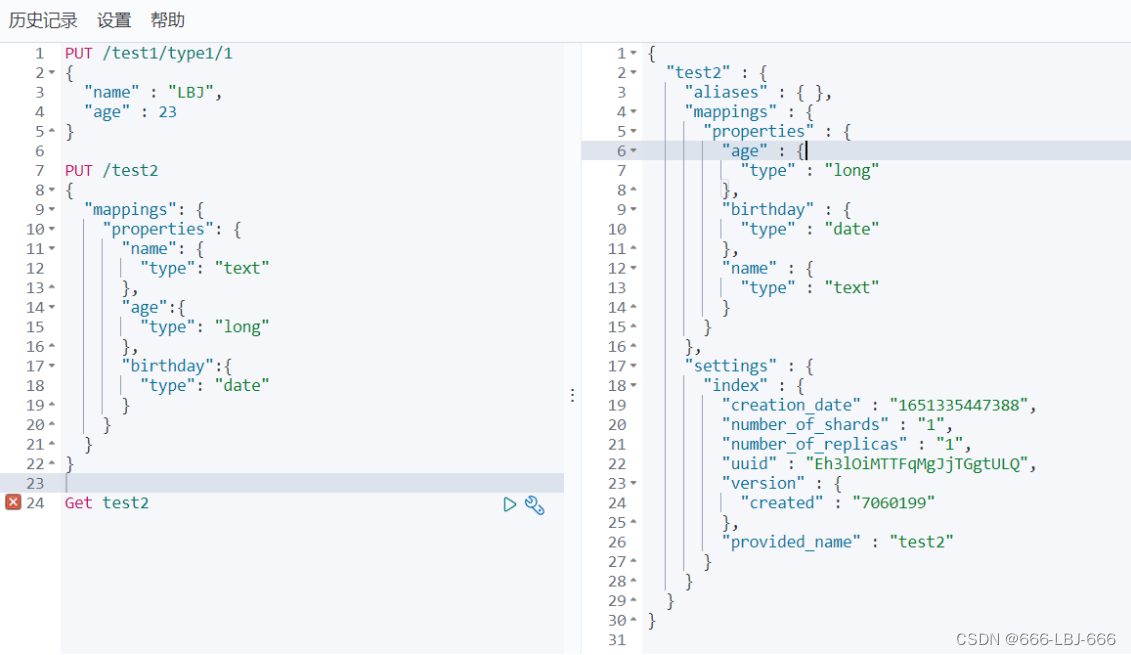Open 历史记录 menu
Image resolution: width=1131 pixels, height=655 pixels.
pos(43,20)
